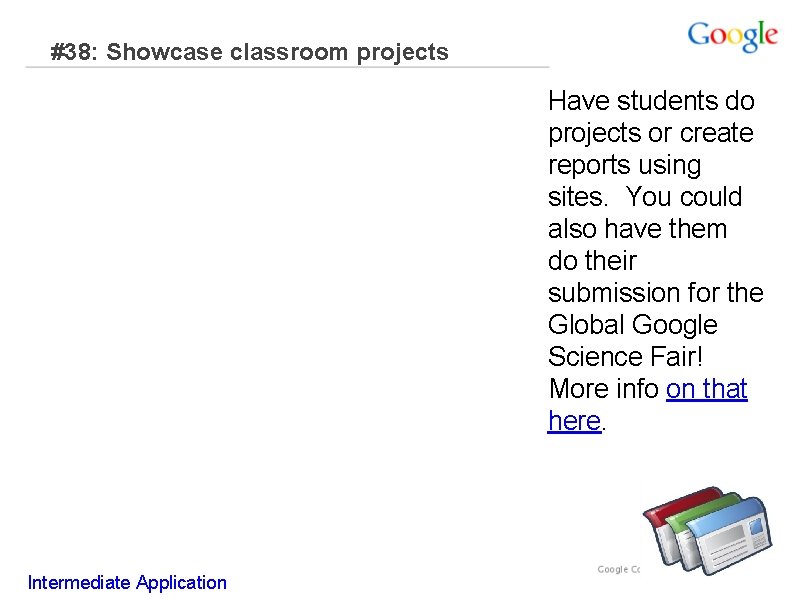Click the "also have them" text line
This screenshot has width=800, height=600.
637,229
